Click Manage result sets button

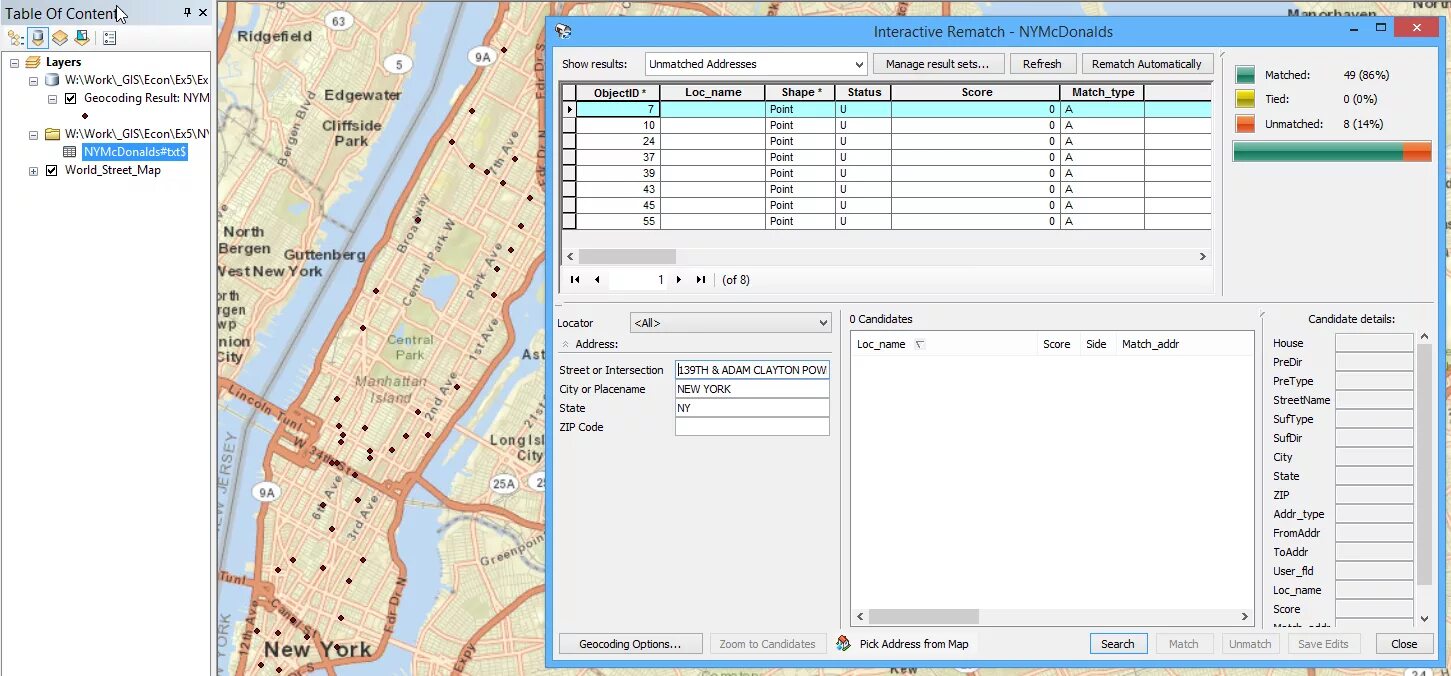(x=937, y=64)
